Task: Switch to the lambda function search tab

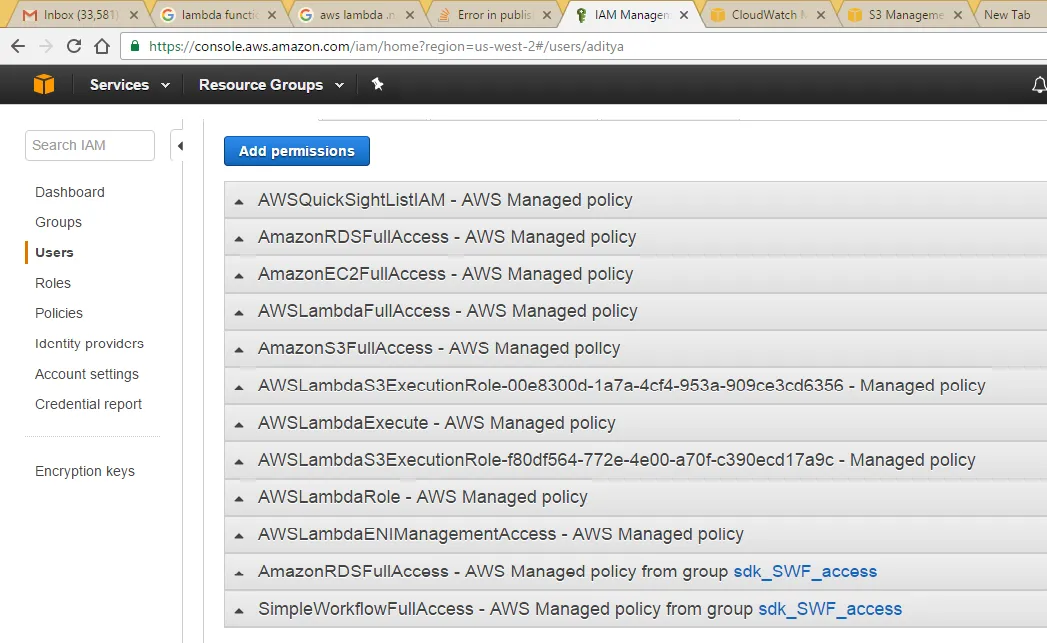Action: coord(219,15)
